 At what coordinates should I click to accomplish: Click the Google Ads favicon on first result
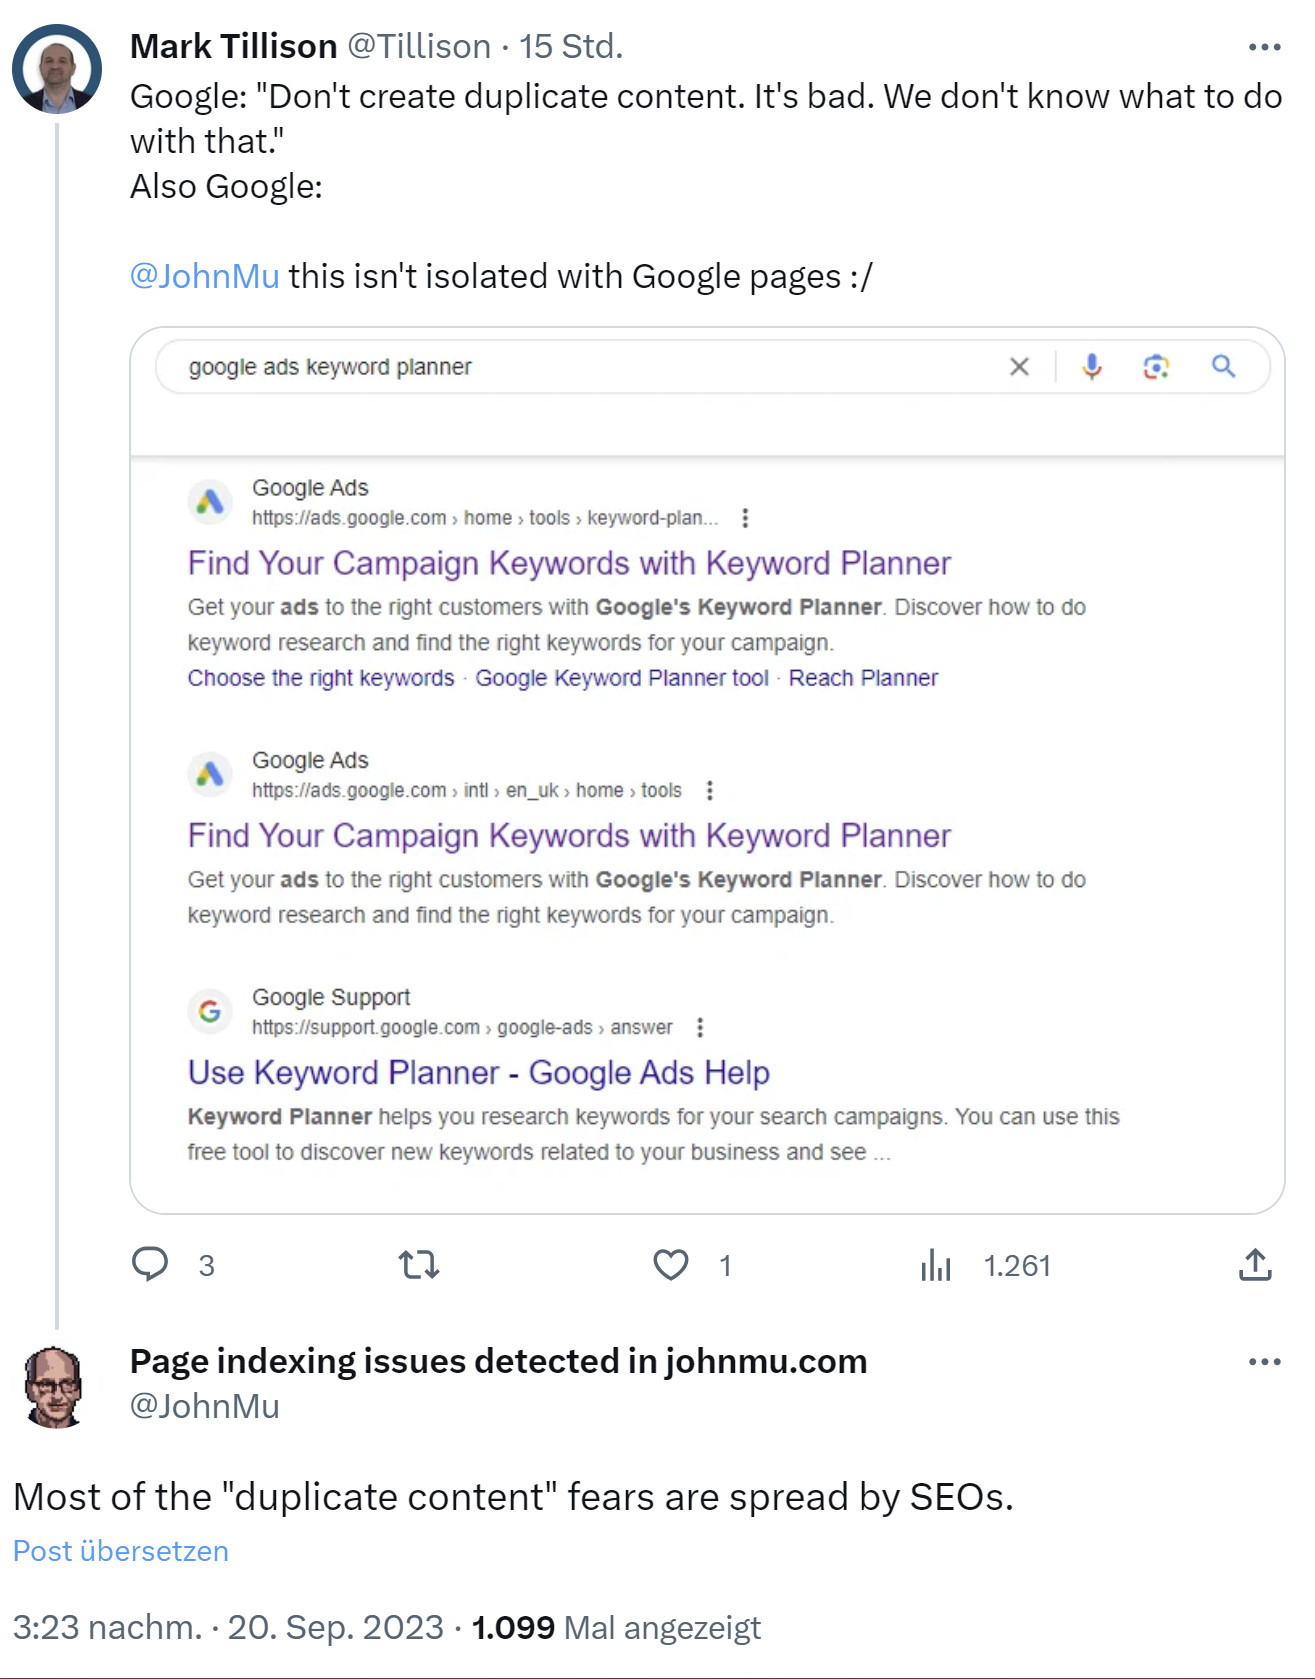coord(211,503)
